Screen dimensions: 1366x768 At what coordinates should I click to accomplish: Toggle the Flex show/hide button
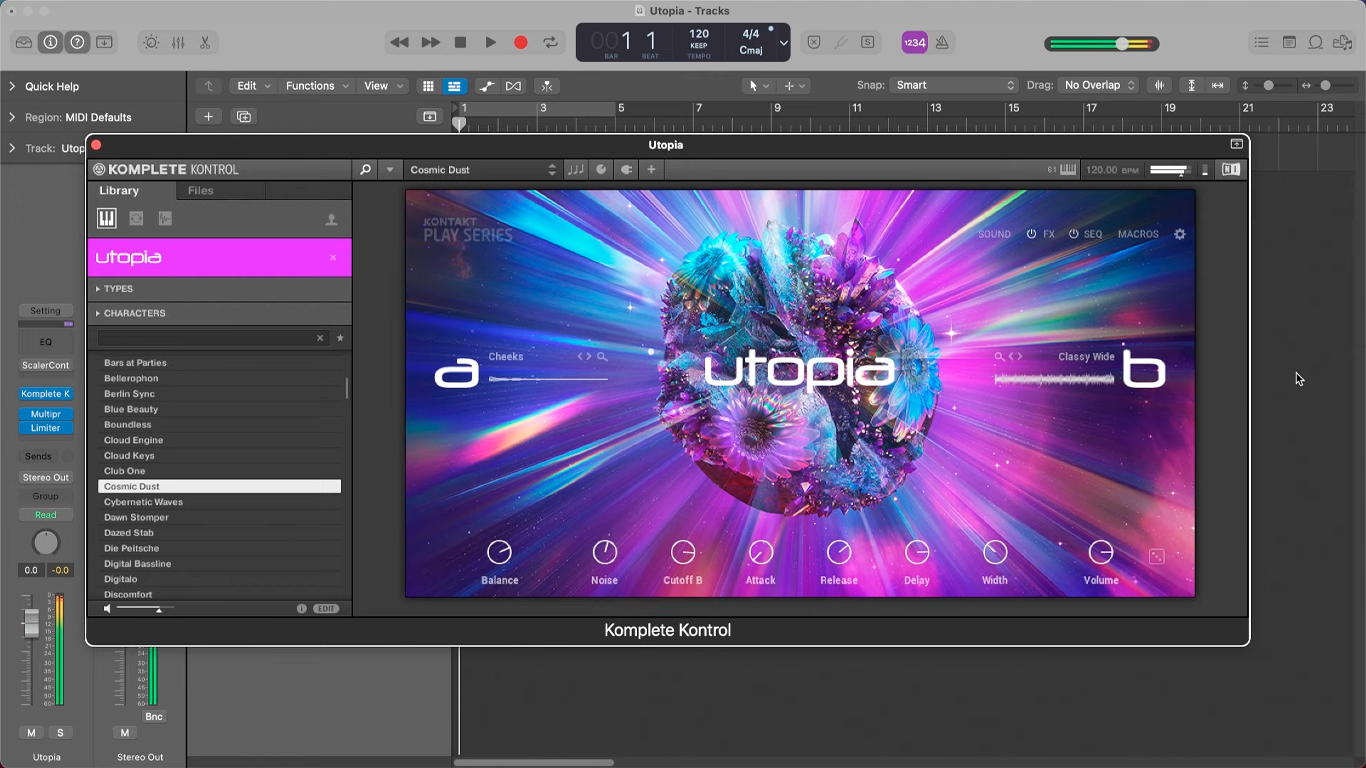click(x=513, y=86)
